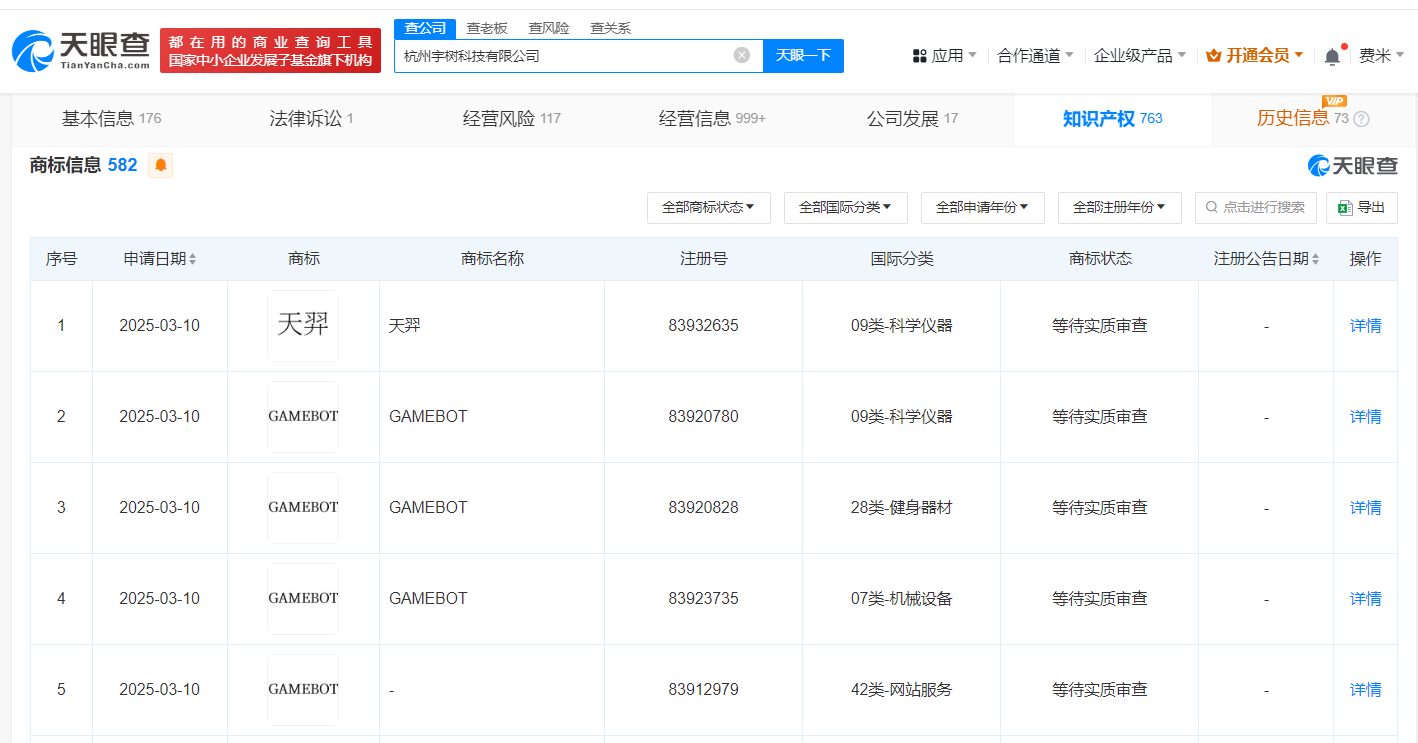This screenshot has height=743, width=1418.
Task: Open 详情 for registration 83912979
Action: coord(1365,689)
